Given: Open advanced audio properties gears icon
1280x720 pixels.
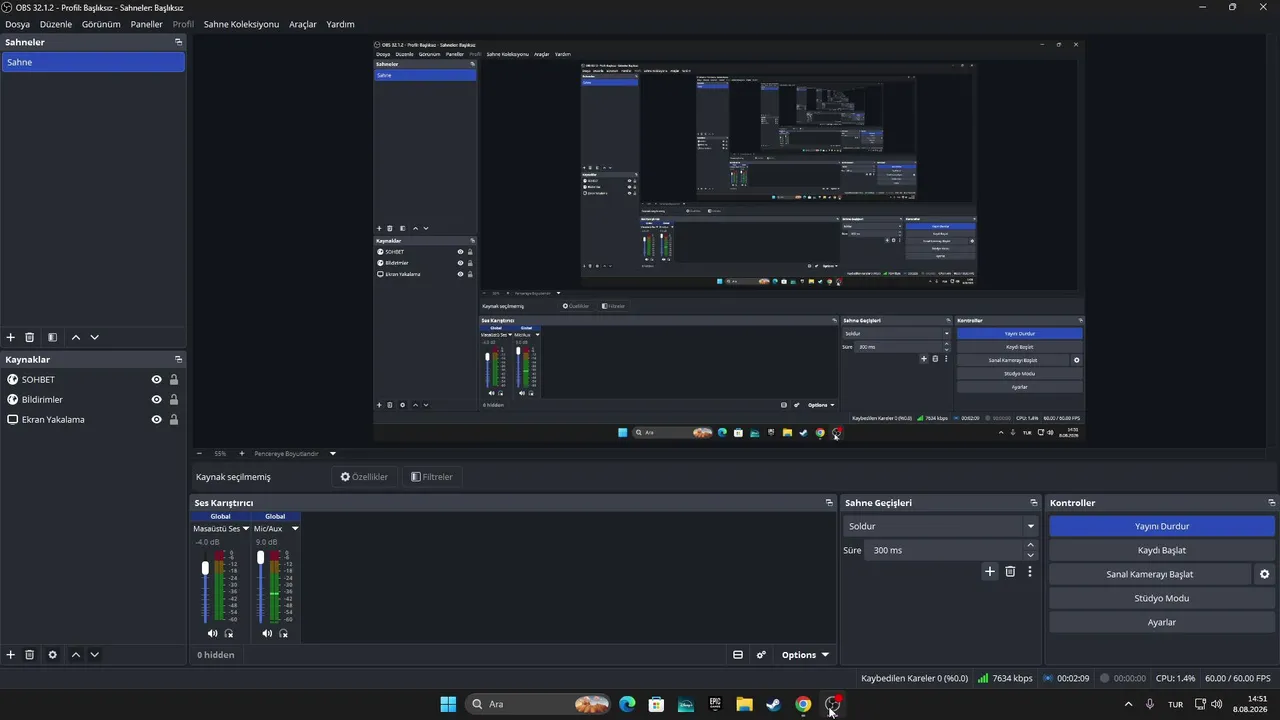Looking at the screenshot, I should point(761,655).
